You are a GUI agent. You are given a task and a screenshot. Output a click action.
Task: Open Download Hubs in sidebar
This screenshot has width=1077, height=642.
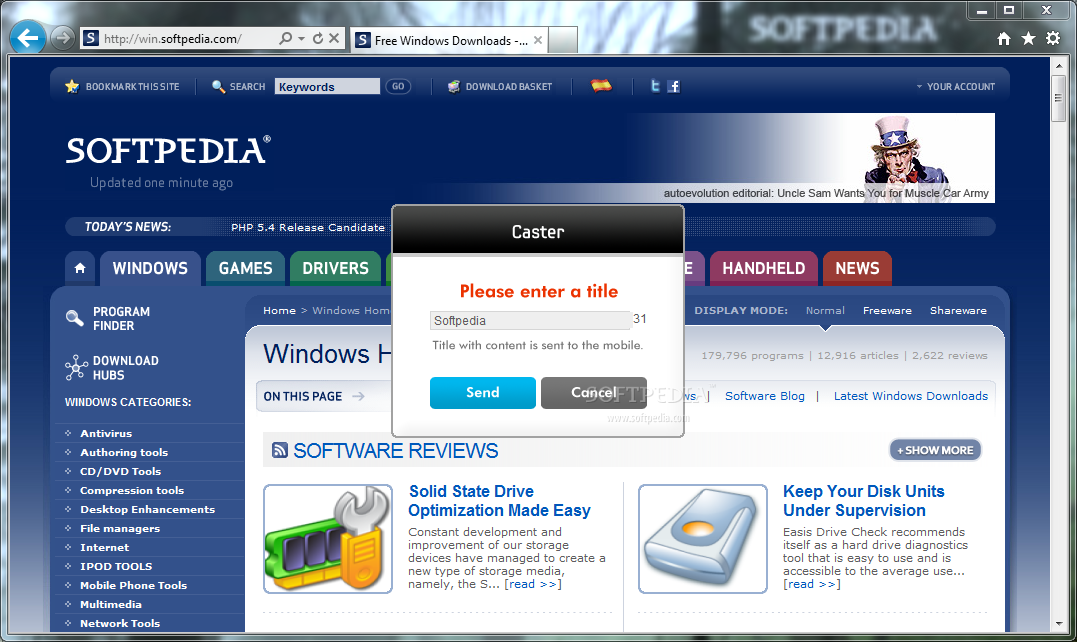tap(112, 368)
